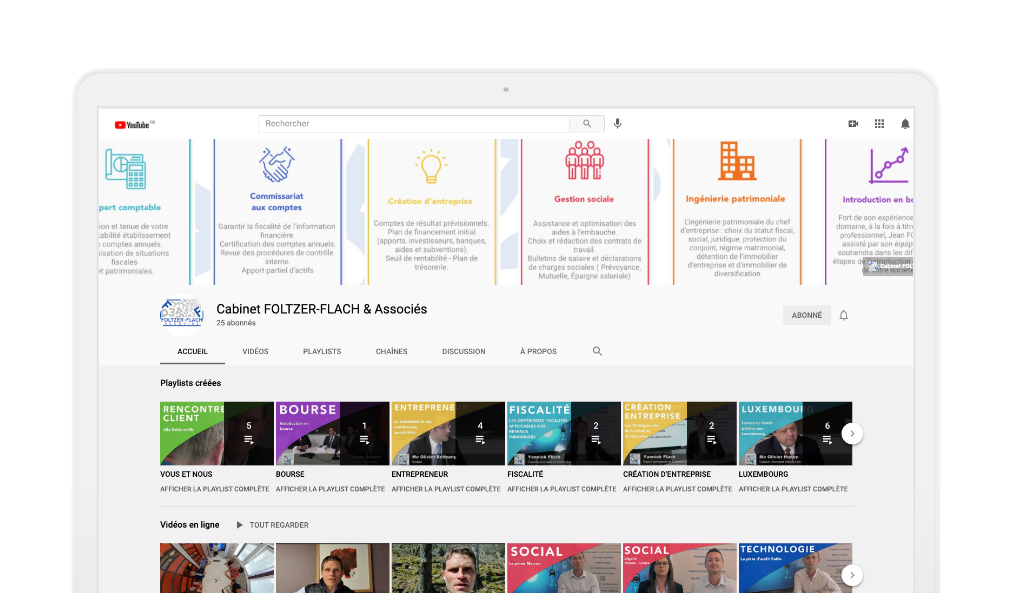Screen dimensions: 1012x593
Task: Open the notifications bell in header
Action: pos(905,124)
